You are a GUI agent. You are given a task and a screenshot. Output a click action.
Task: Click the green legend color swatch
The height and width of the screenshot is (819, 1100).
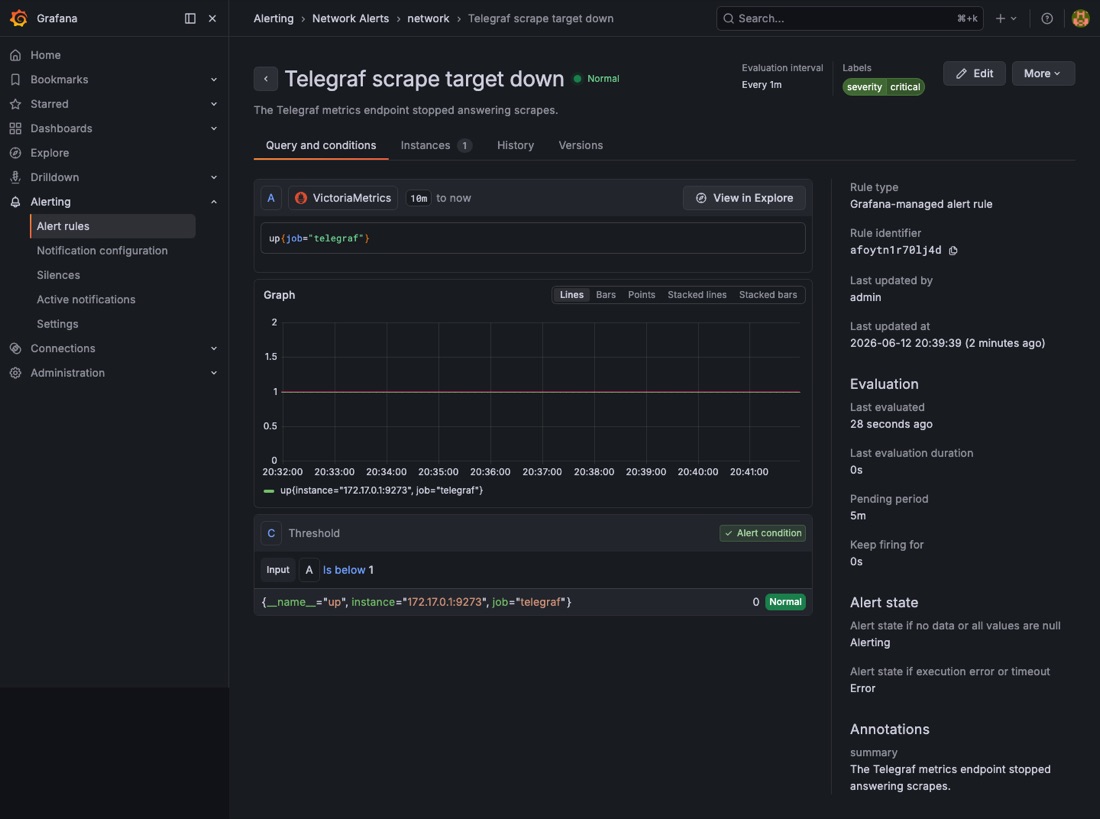click(x=269, y=491)
